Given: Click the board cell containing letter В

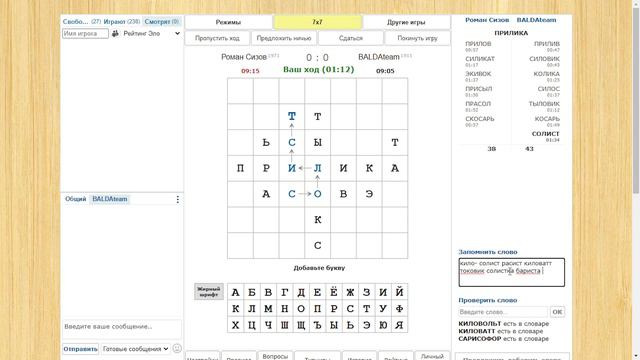Looking at the screenshot, I should click(x=343, y=194).
